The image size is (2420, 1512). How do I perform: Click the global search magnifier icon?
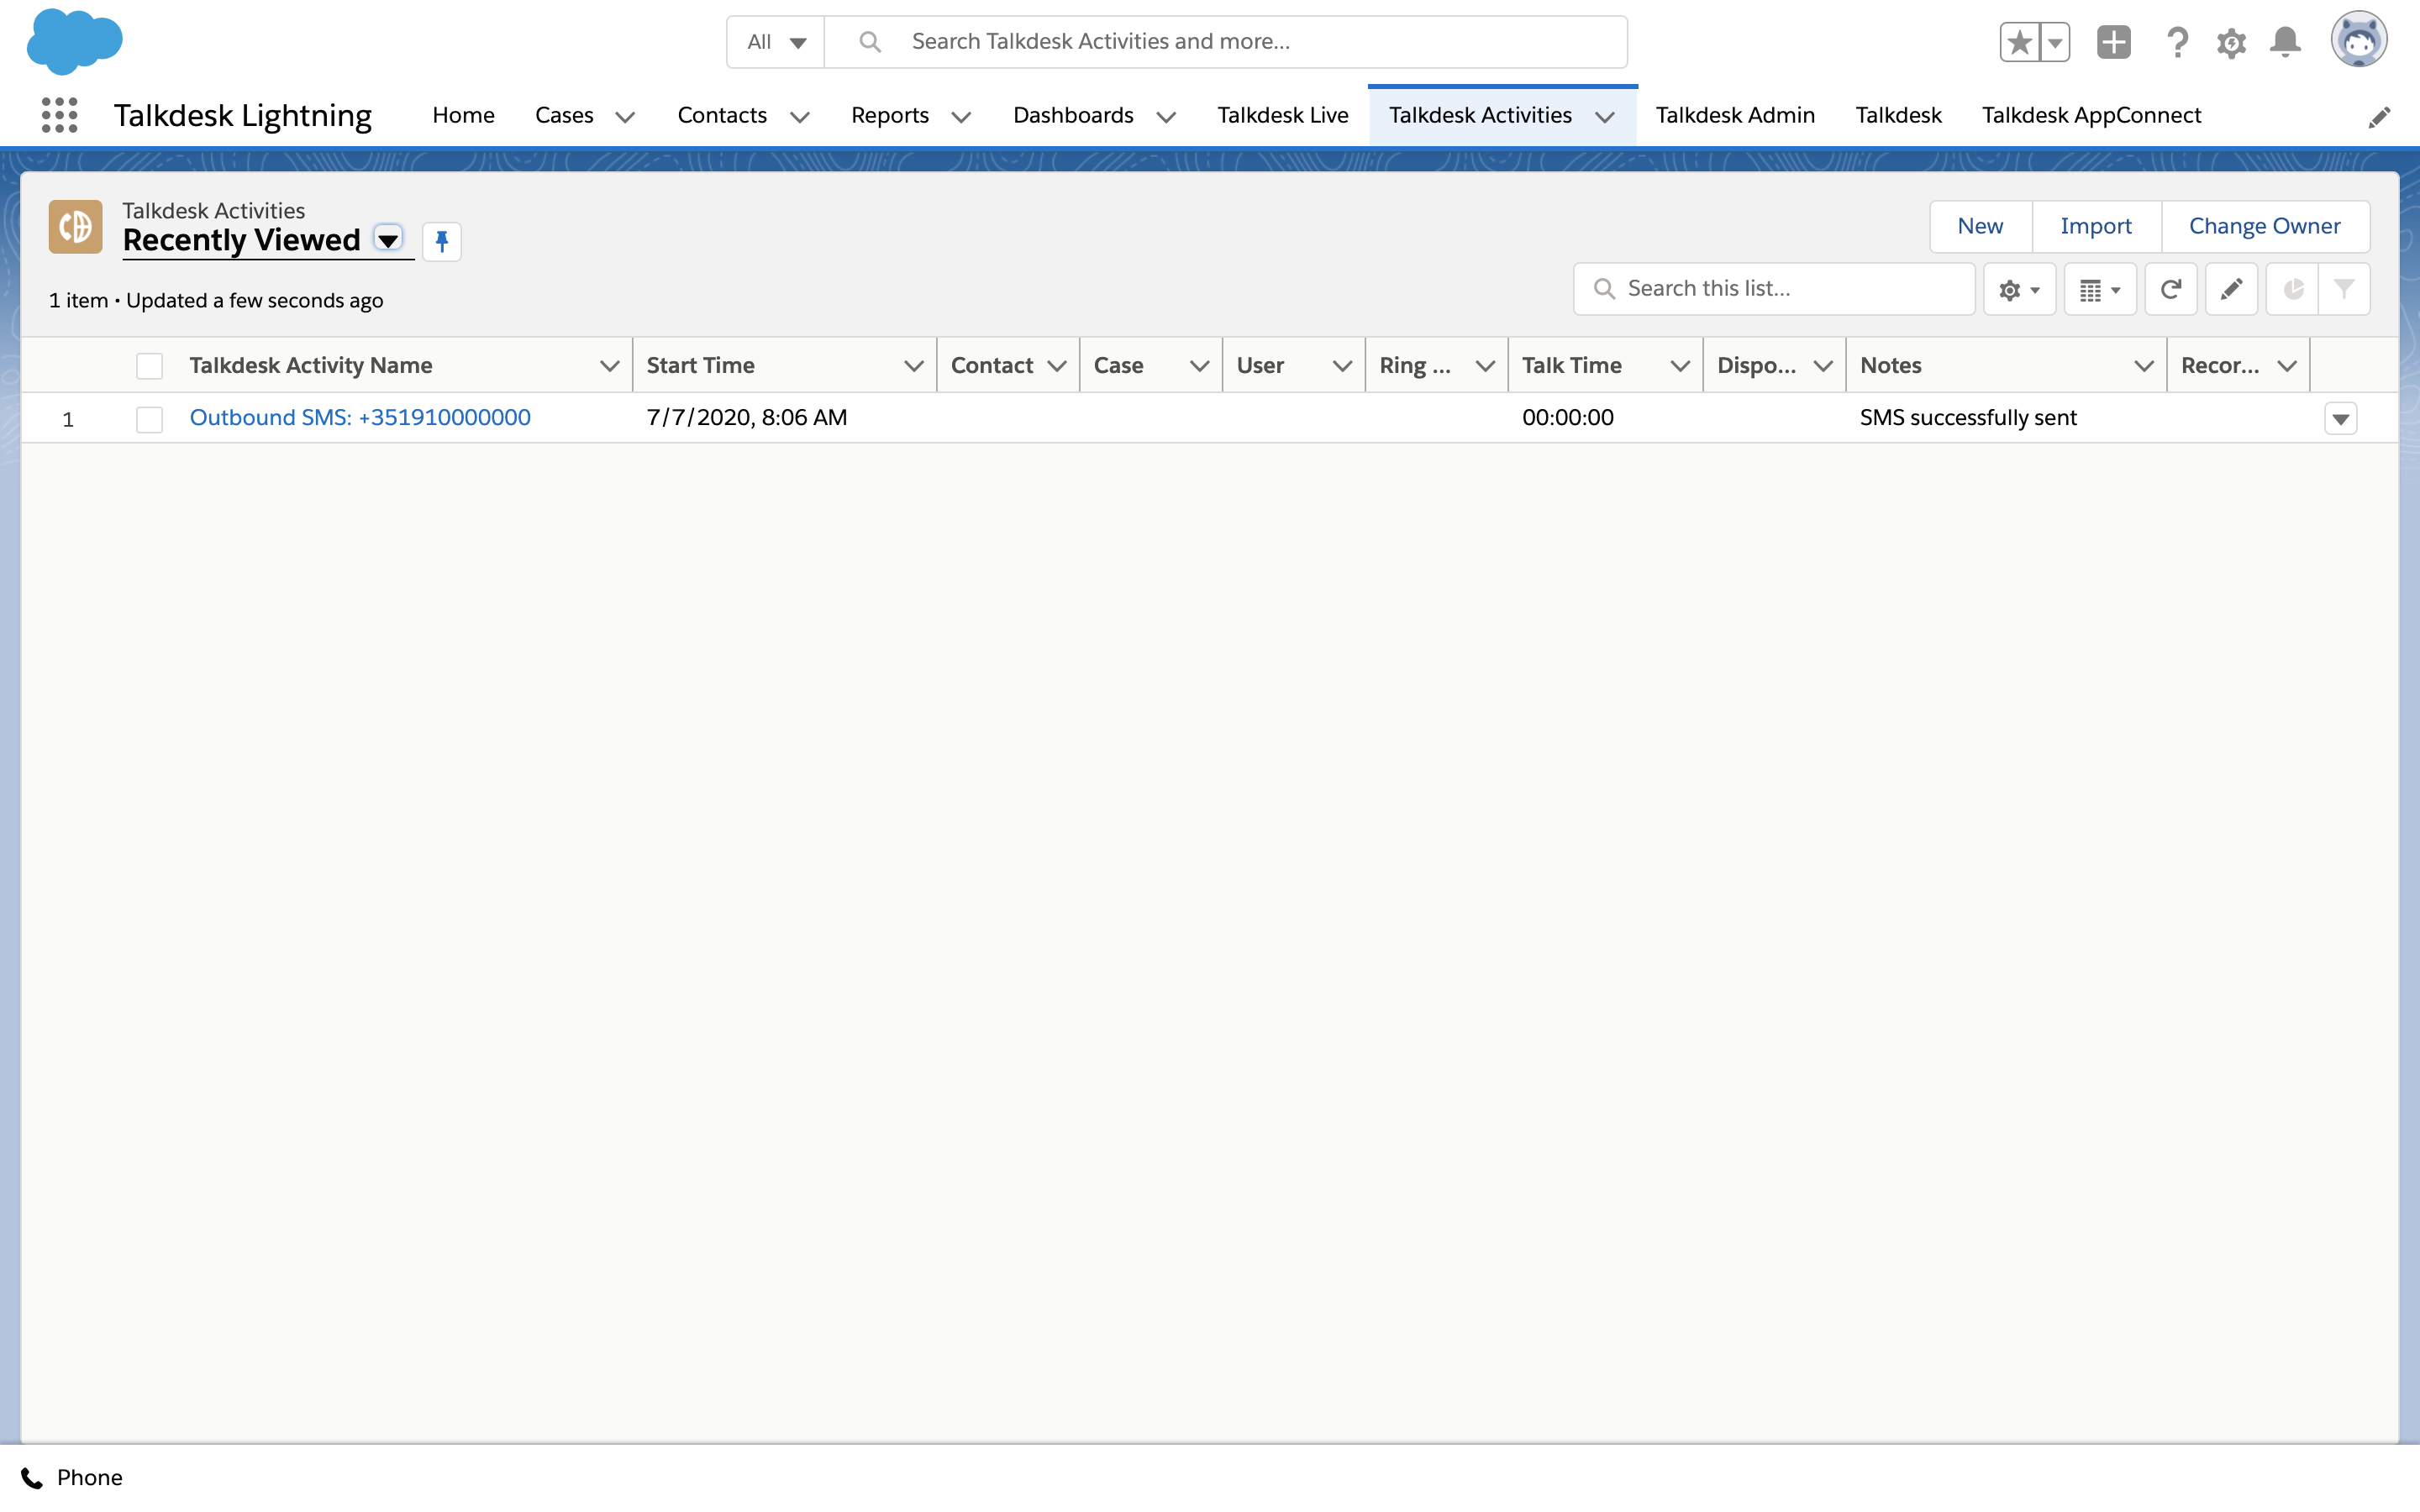click(x=870, y=42)
